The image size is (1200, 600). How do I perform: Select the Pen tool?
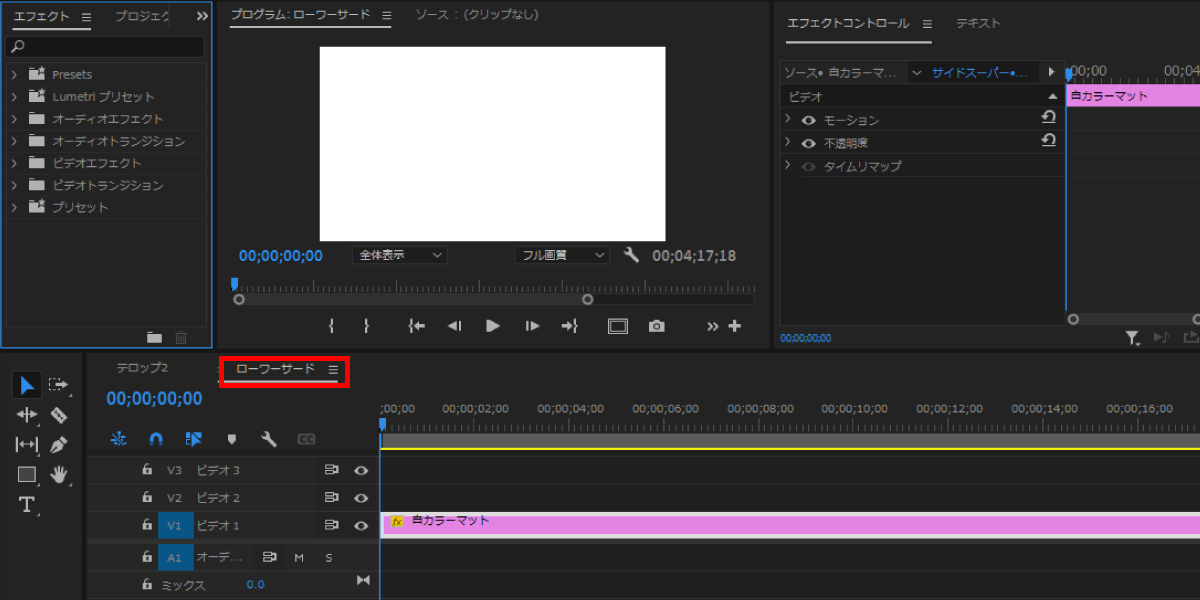click(58, 445)
